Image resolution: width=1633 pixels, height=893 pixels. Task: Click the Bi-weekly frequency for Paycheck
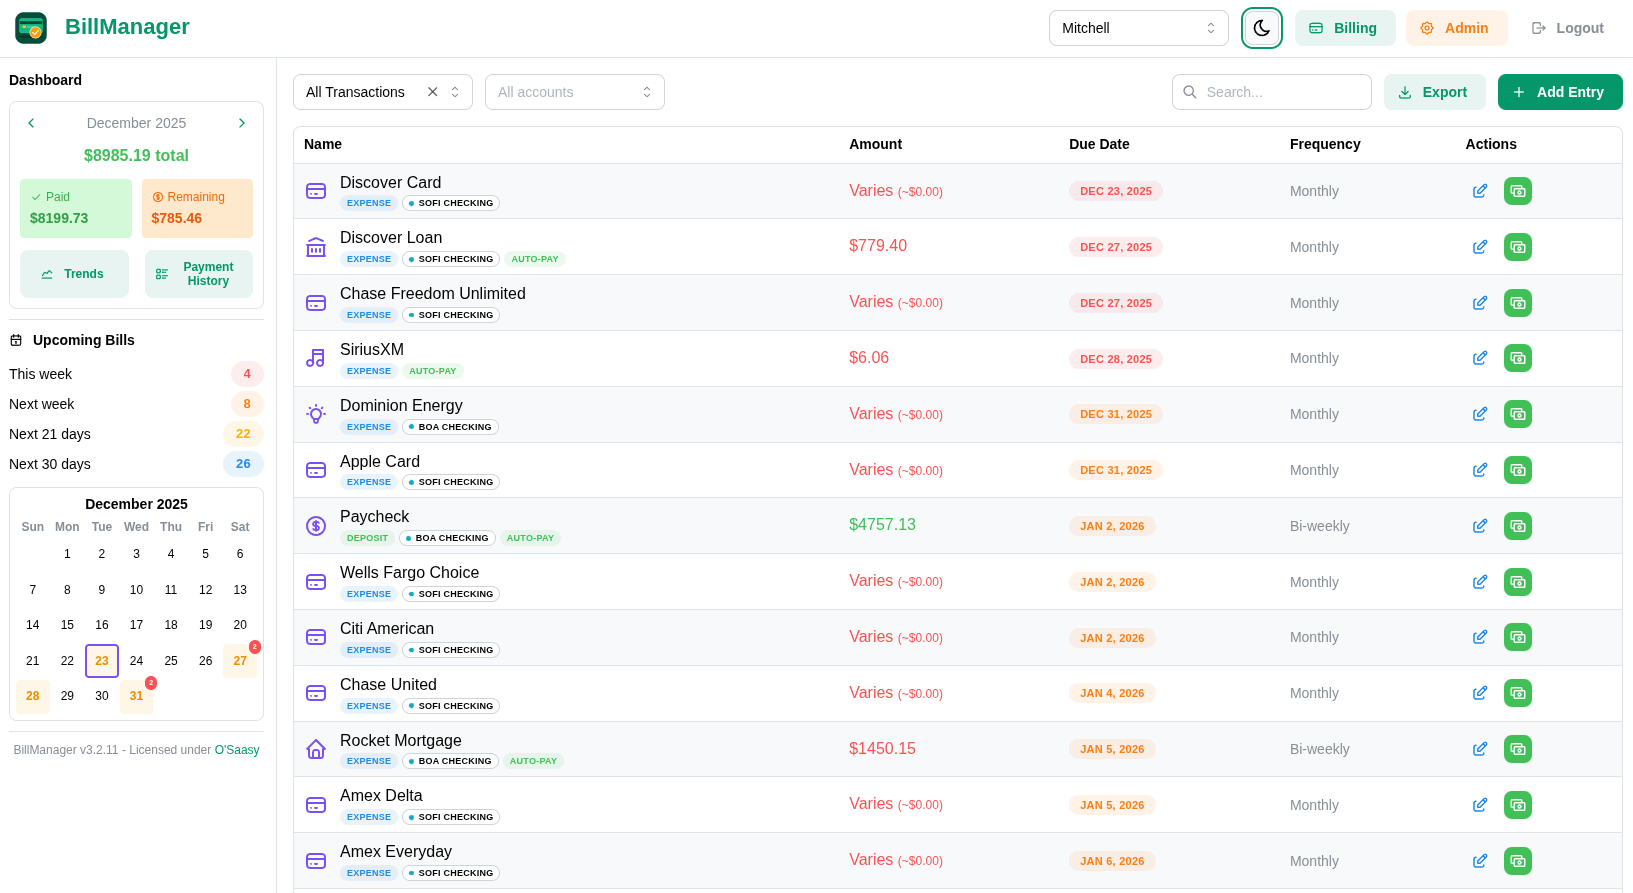click(x=1320, y=526)
